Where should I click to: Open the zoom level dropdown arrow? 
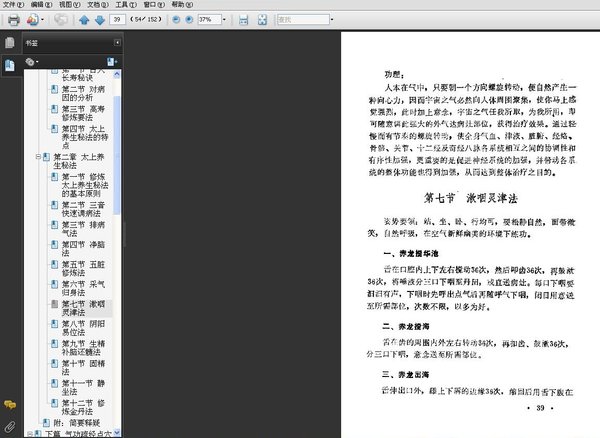pyautogui.click(x=224, y=20)
